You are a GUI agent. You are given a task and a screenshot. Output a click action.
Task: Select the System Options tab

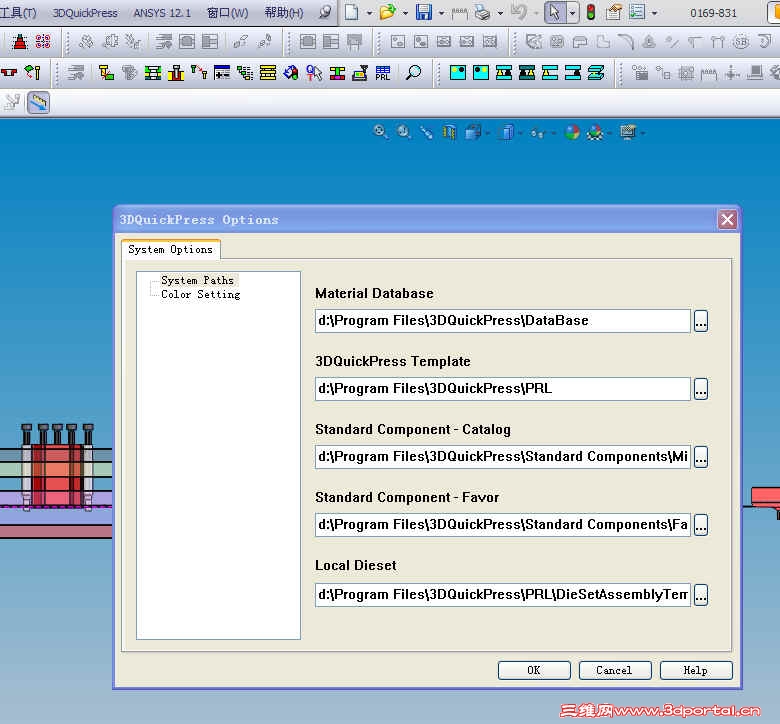(x=170, y=249)
